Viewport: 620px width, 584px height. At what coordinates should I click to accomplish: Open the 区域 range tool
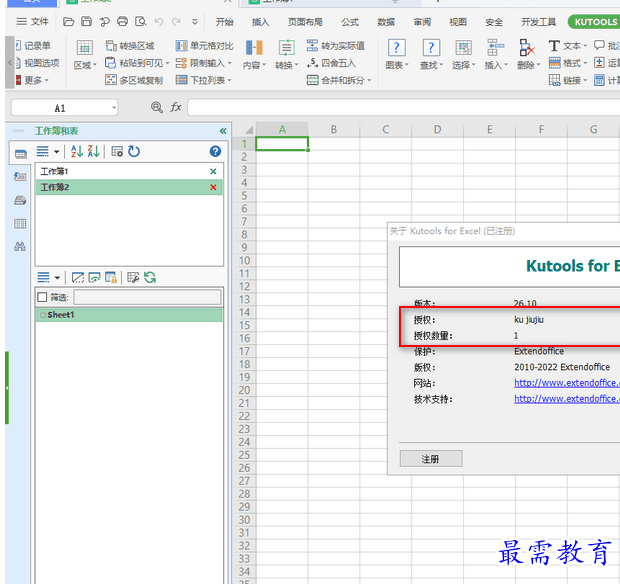pyautogui.click(x=85, y=55)
